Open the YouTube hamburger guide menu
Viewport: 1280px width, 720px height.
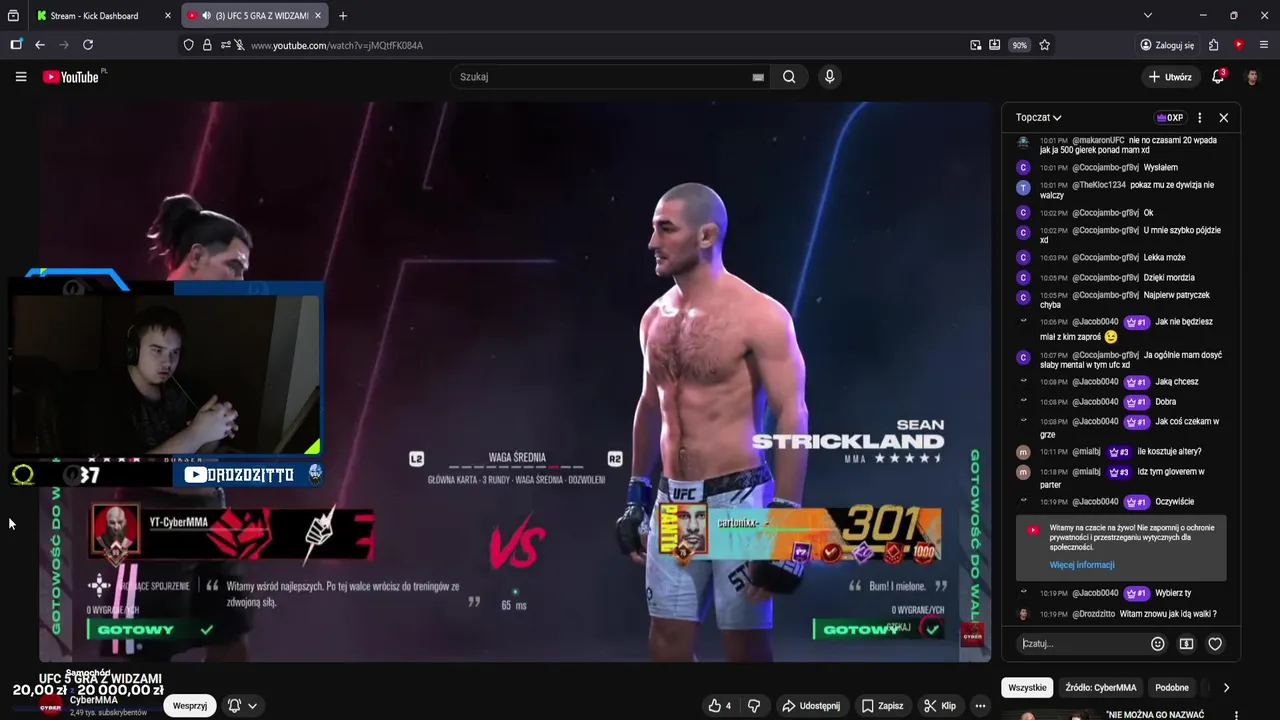coord(20,77)
